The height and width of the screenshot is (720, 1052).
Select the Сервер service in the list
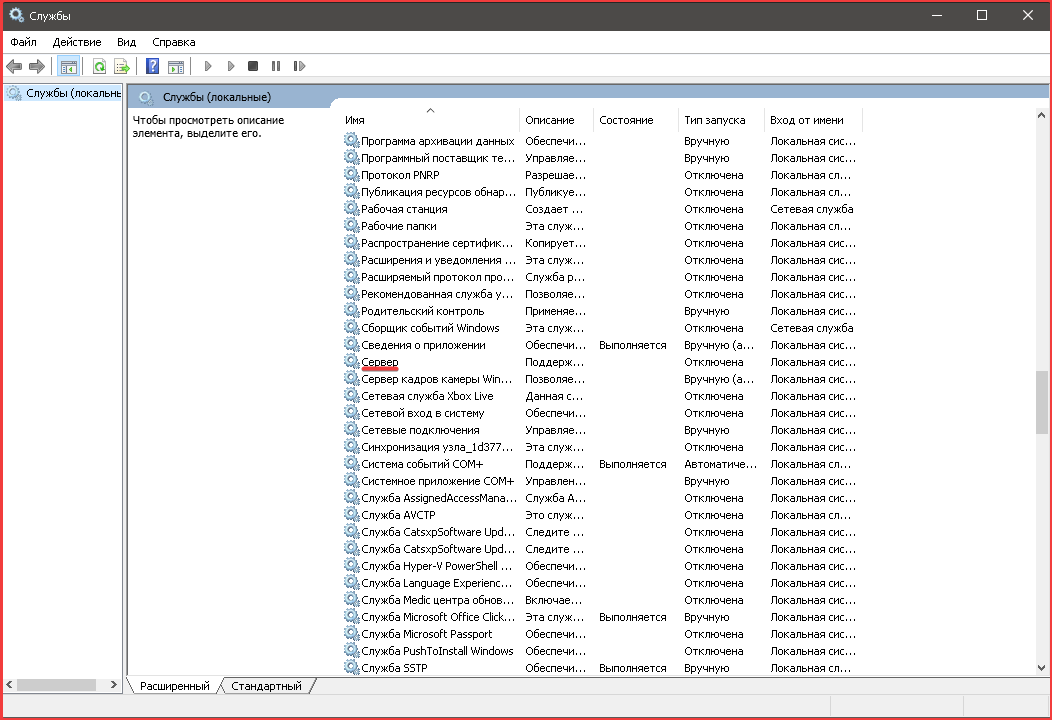tap(380, 362)
